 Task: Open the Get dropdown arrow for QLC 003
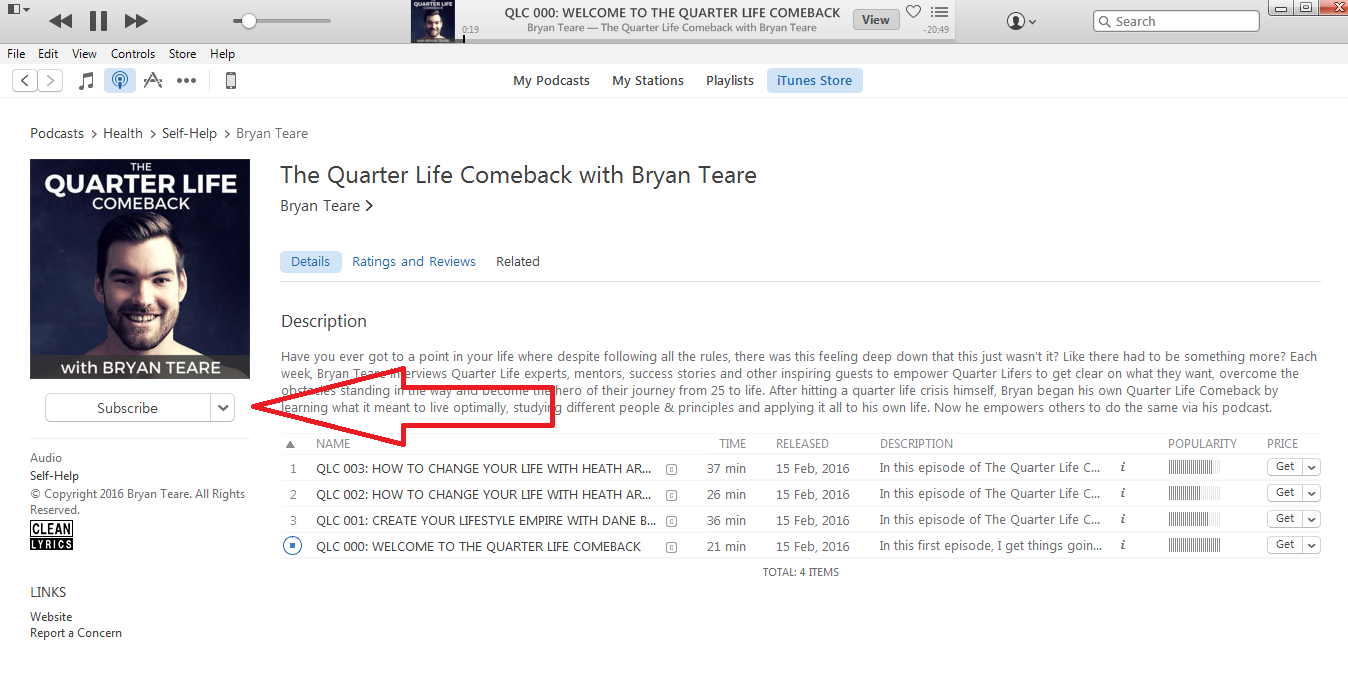coord(1312,467)
